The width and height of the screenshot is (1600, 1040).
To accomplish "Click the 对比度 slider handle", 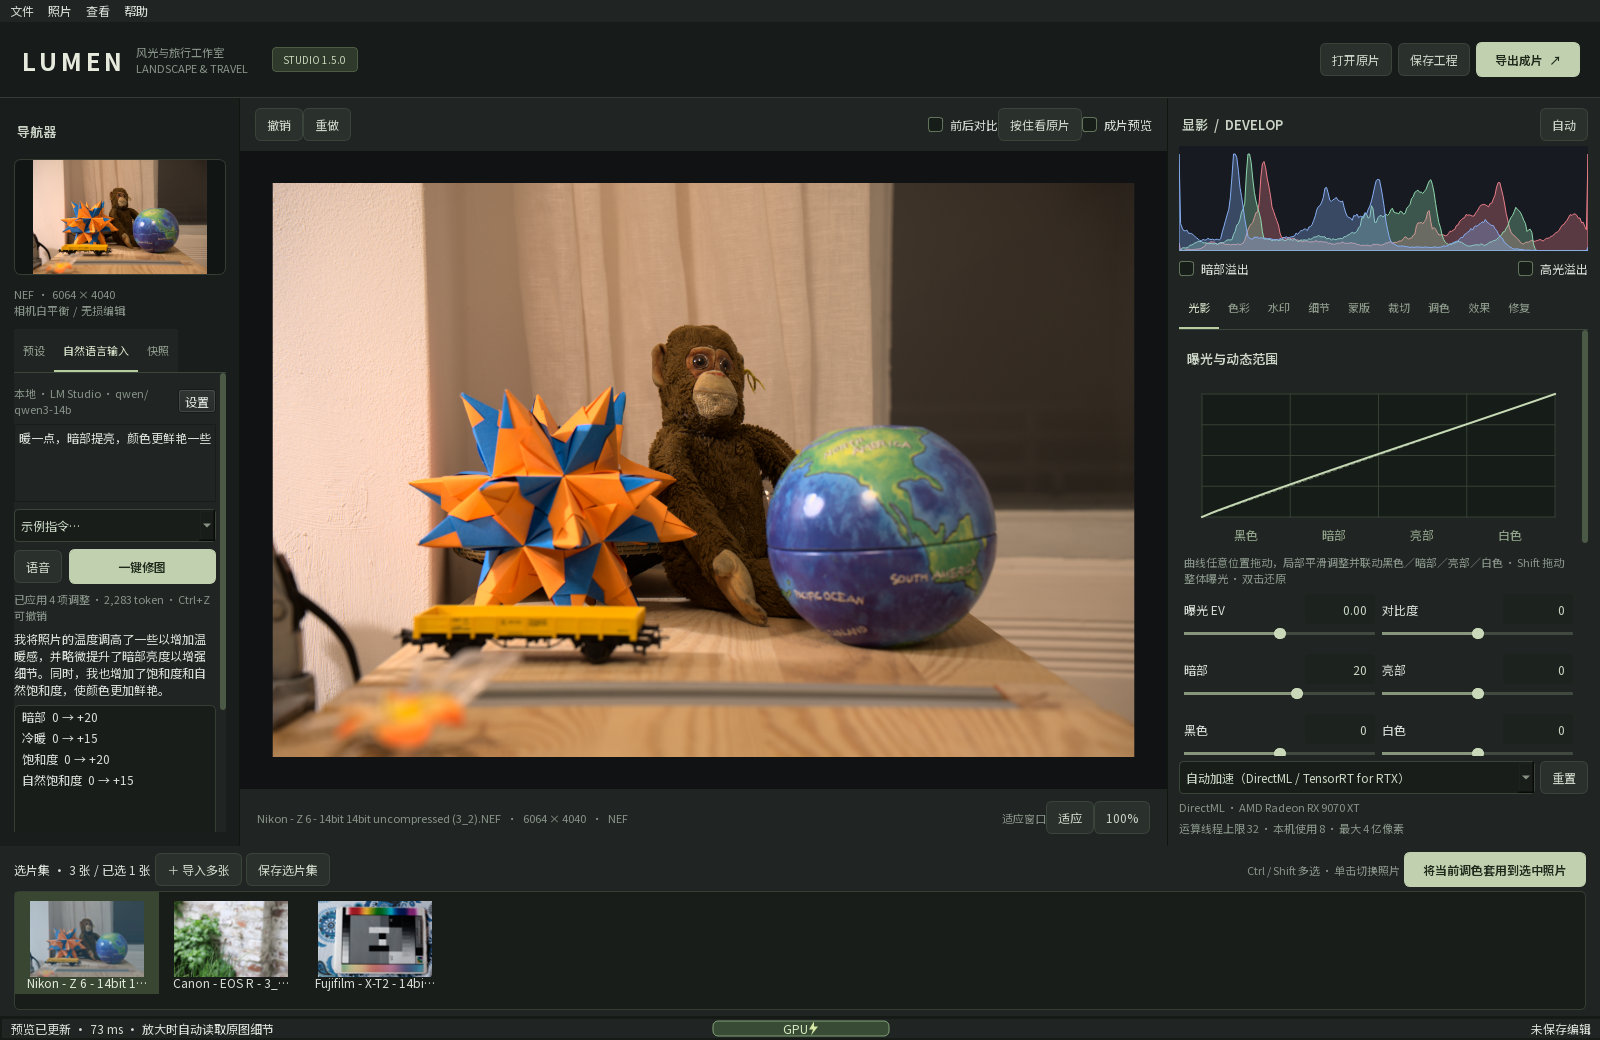I will 1478,634.
